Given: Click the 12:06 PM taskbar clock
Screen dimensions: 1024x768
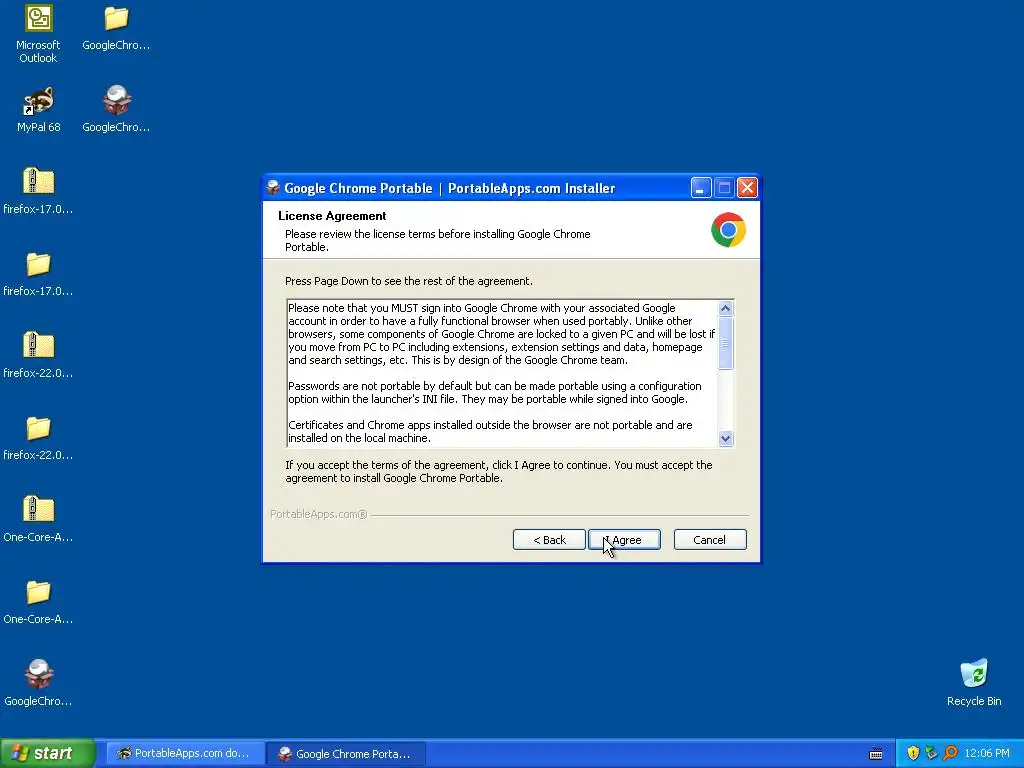Looking at the screenshot, I should pos(987,753).
